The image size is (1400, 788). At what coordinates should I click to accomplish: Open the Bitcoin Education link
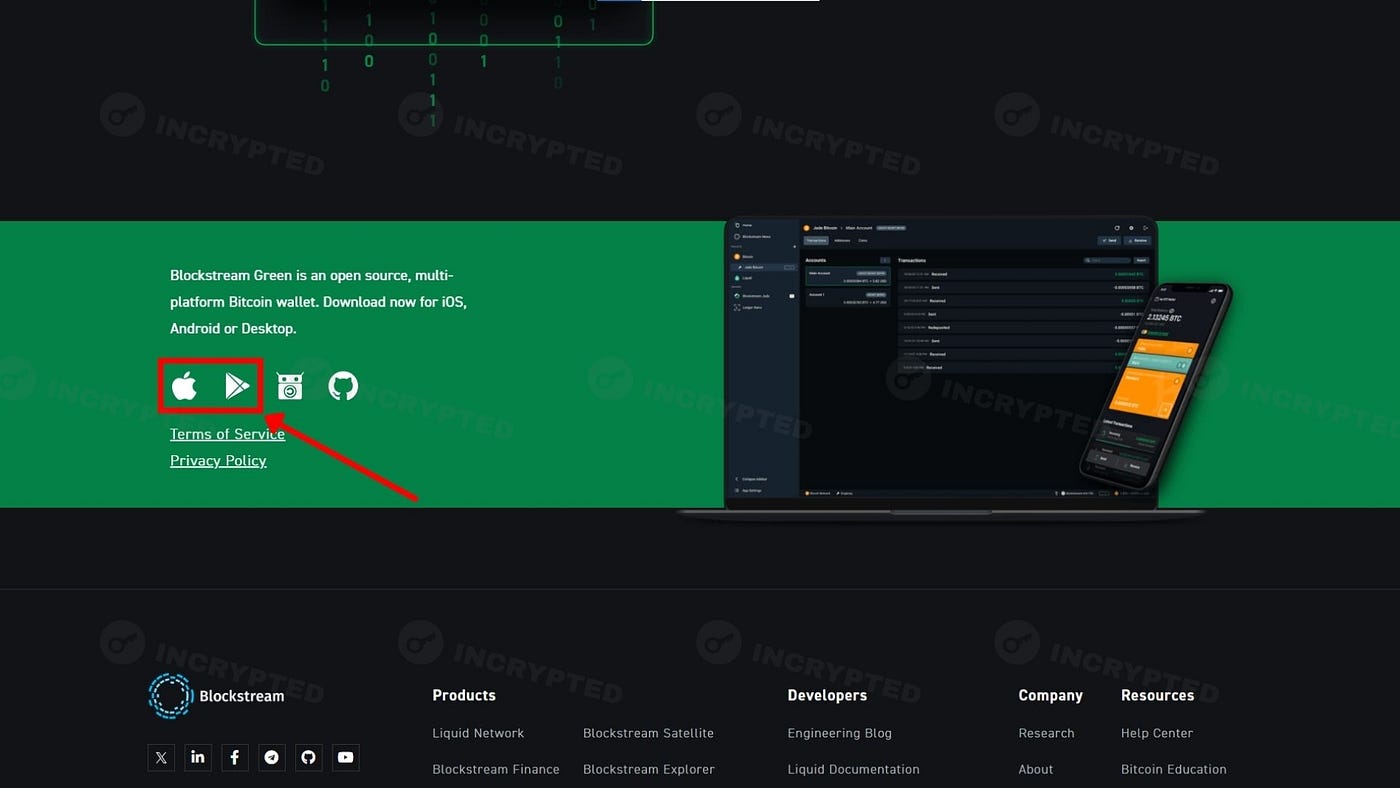[1173, 769]
